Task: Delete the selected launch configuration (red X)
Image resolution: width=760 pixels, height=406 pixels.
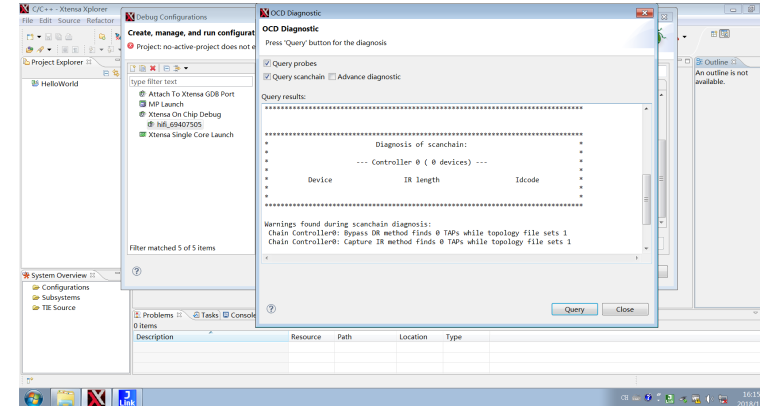Action: pyautogui.click(x=153, y=68)
